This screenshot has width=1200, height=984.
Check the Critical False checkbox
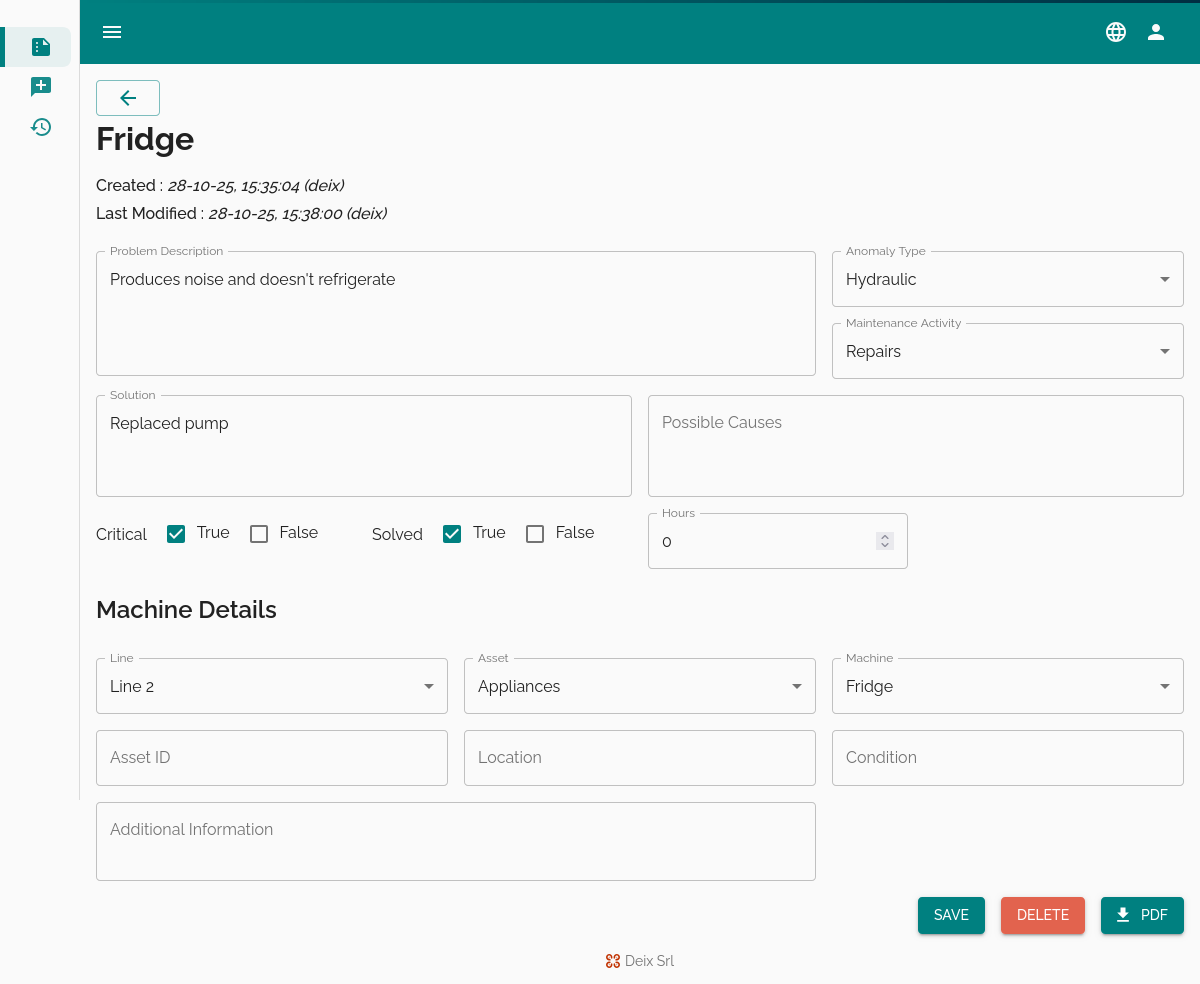259,534
